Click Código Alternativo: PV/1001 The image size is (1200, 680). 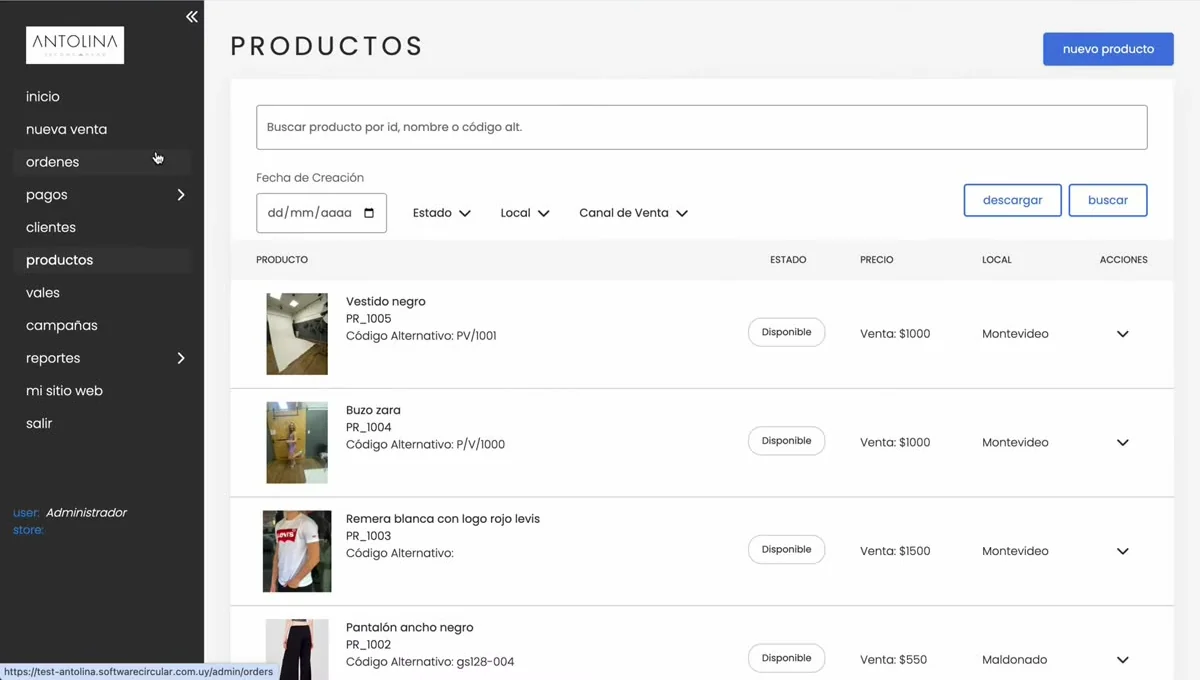point(421,336)
